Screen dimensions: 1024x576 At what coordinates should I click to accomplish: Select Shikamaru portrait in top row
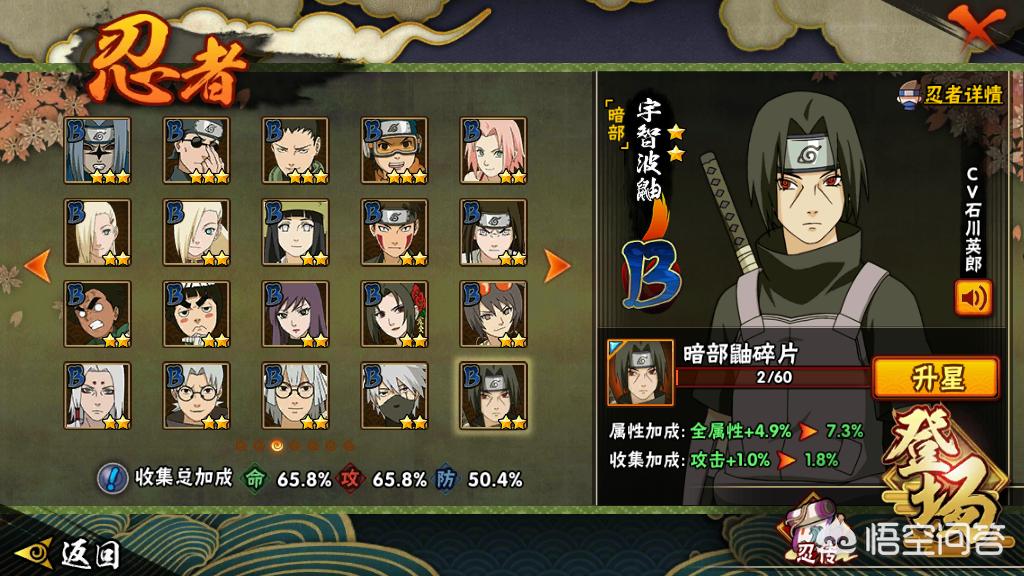tap(295, 150)
